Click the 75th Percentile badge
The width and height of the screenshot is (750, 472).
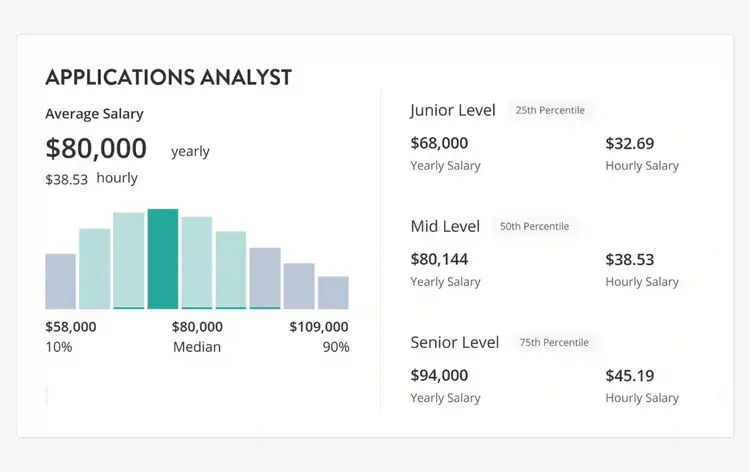click(x=554, y=342)
